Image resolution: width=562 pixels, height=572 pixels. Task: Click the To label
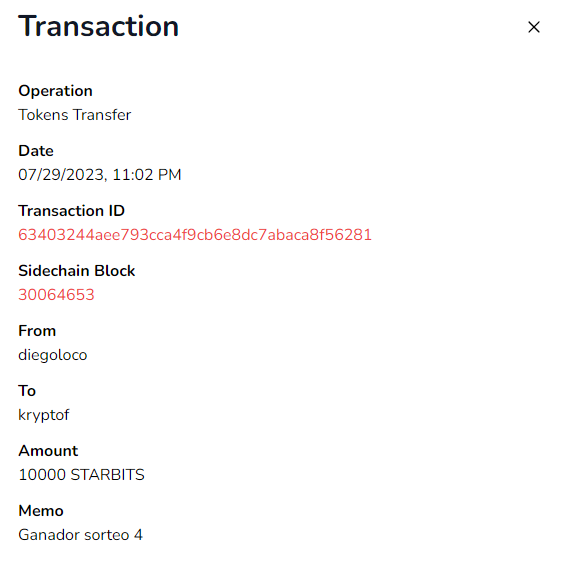pos(27,391)
